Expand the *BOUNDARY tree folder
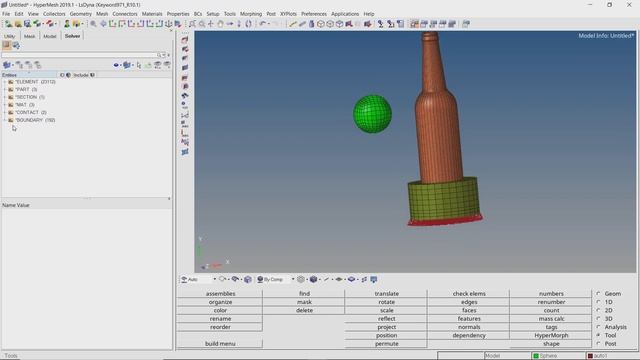The image size is (640, 360). pos(4,120)
